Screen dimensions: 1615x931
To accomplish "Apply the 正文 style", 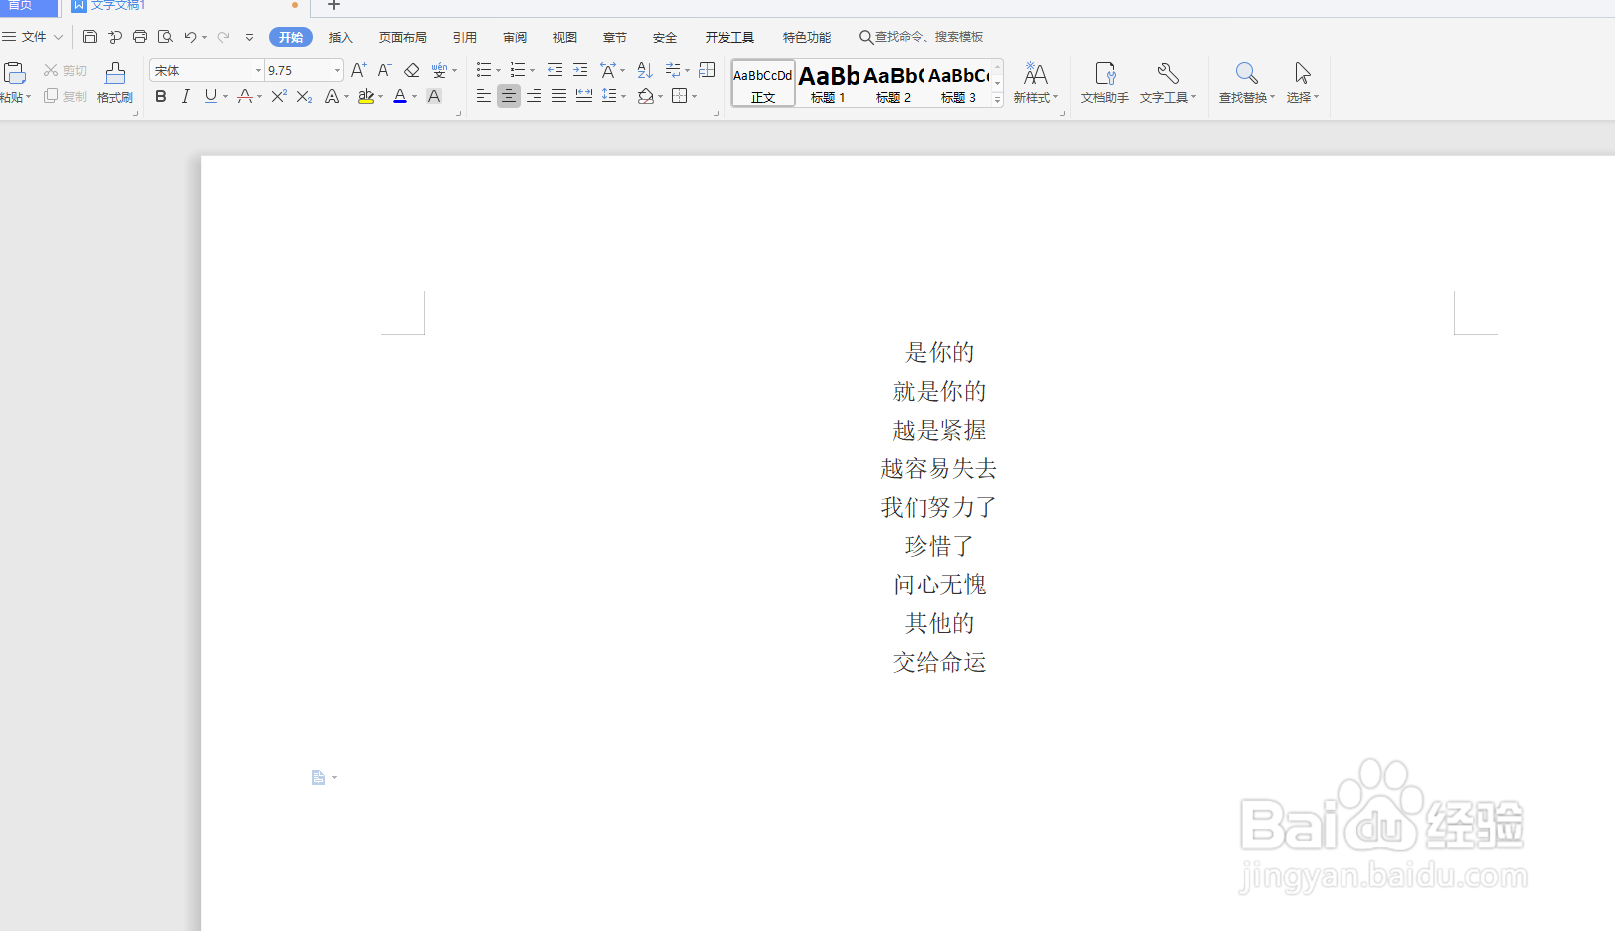I will click(763, 83).
